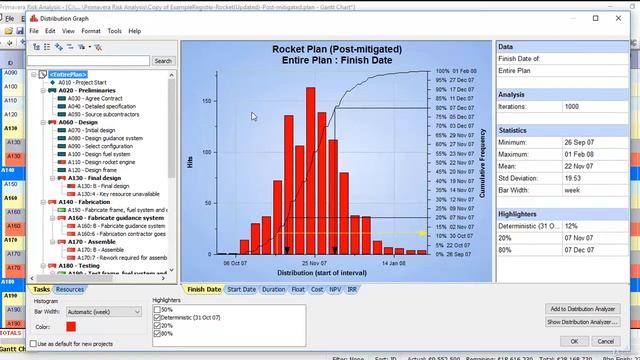
Task: Click the A020 Preliminaries summary bar icon
Action: point(52,91)
